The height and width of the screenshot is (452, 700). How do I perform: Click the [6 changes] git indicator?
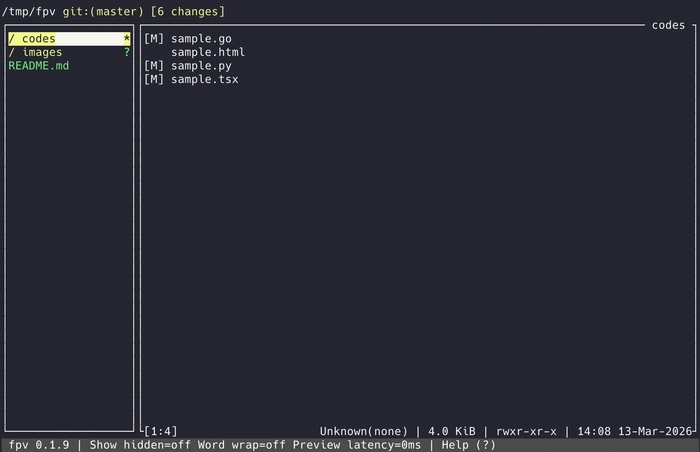click(187, 12)
